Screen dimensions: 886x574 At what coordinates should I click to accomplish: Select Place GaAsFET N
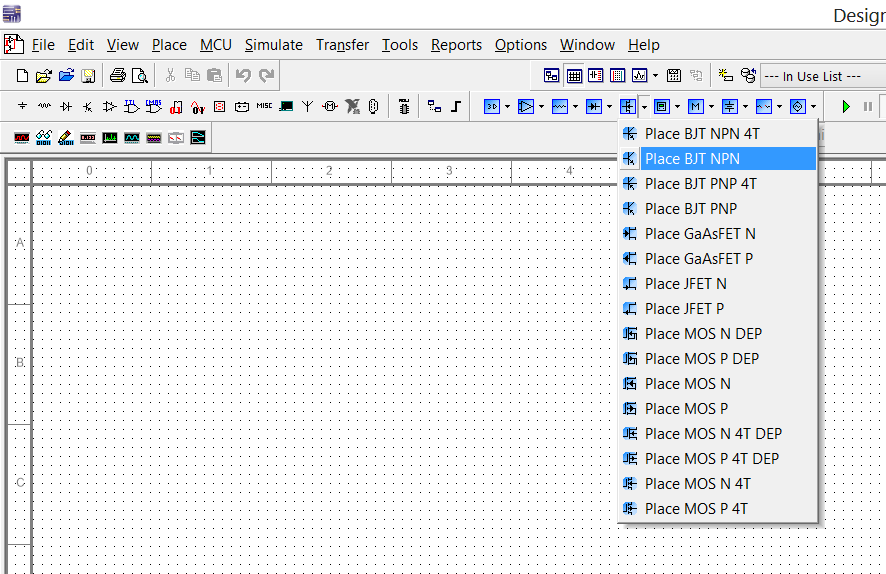coord(718,233)
